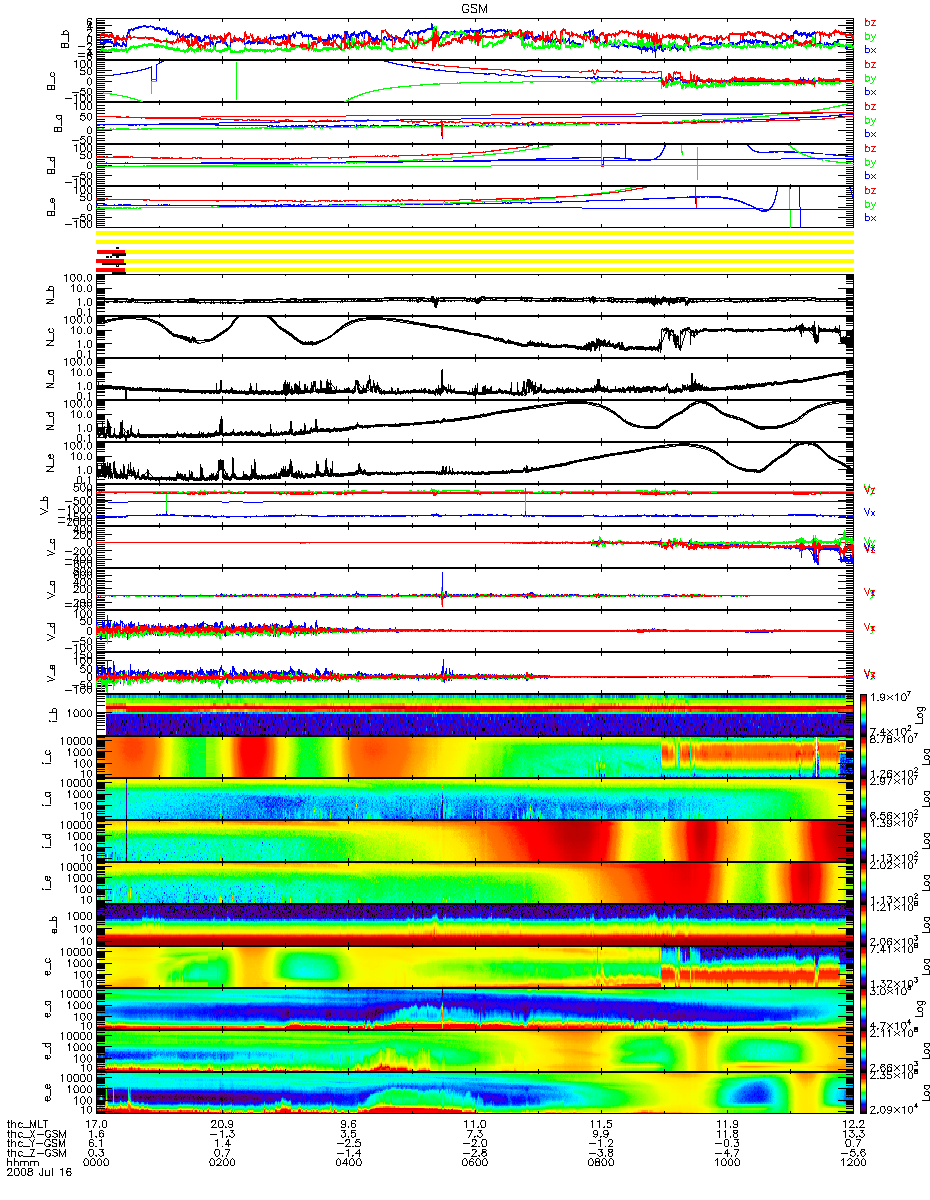This screenshot has height=1200, width=930.
Task: Click the blue Vx legend of the V_b panel
Action: pyautogui.click(x=870, y=512)
